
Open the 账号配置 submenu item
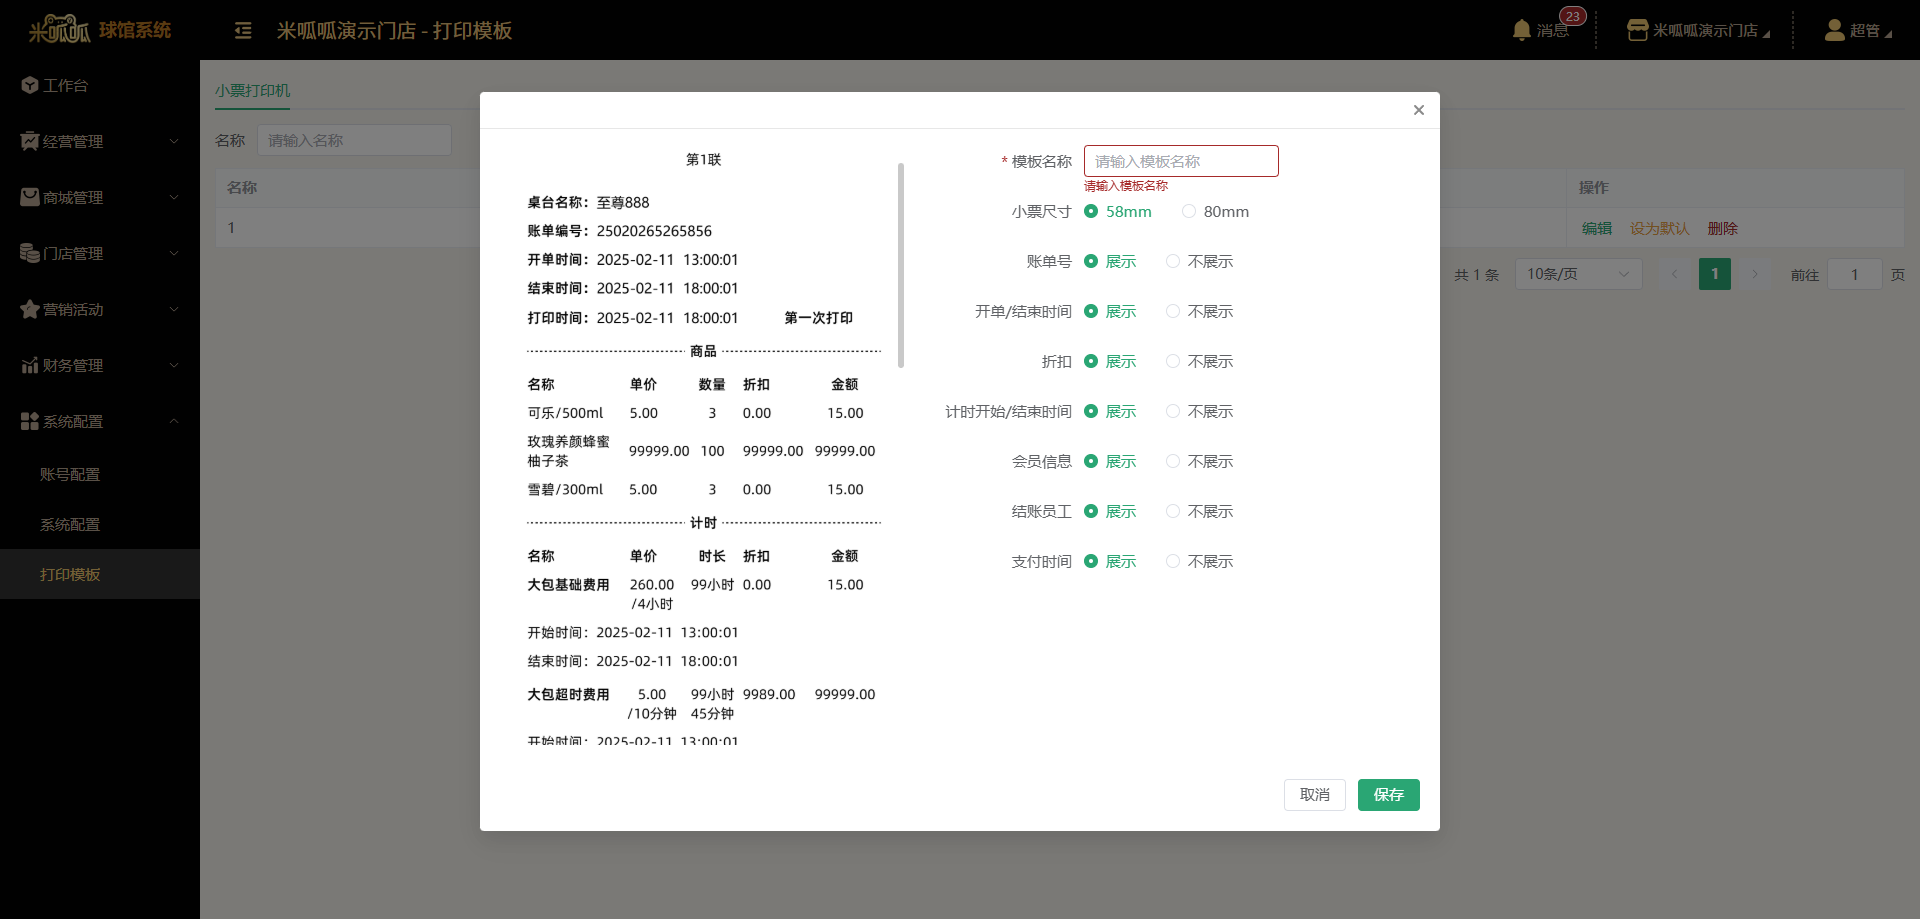[x=70, y=475]
